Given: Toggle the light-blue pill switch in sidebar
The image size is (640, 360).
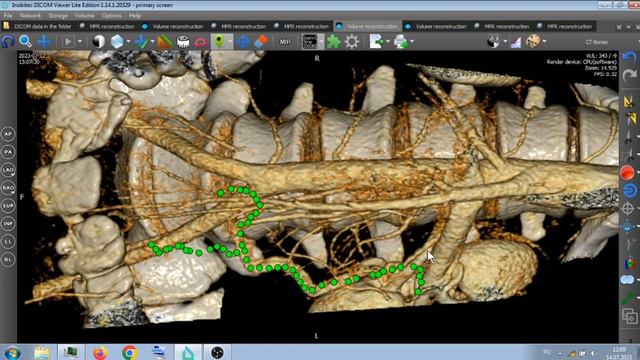Looking at the screenshot, I should tap(627, 280).
